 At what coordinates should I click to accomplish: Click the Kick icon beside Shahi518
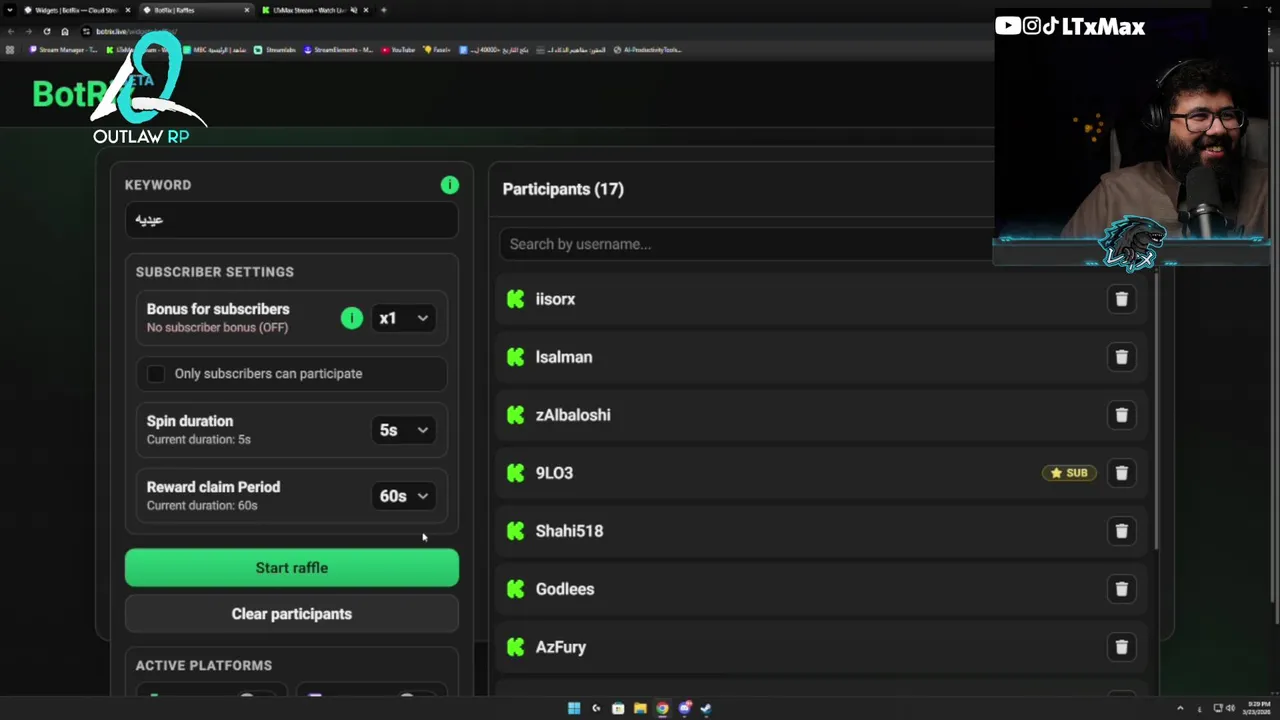[x=516, y=531]
